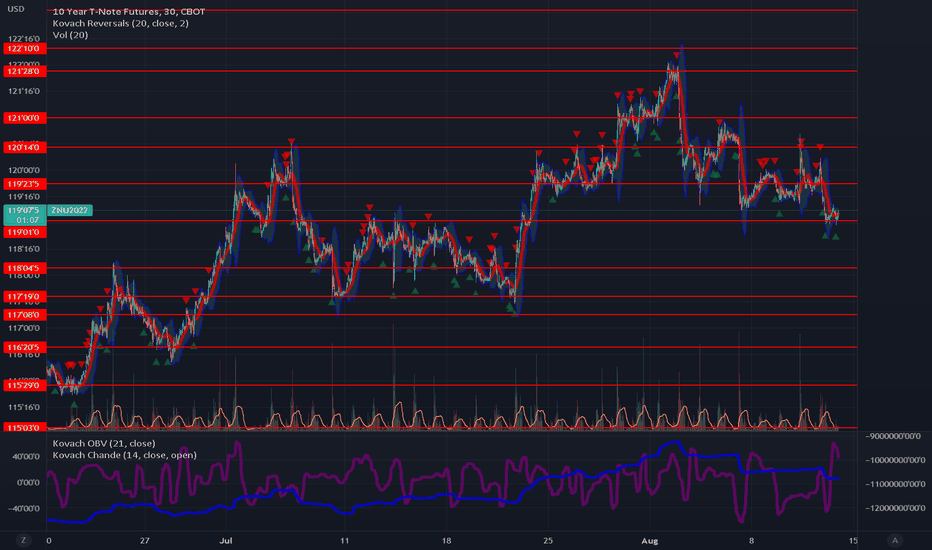Click the 115'29'0 red price level label
This screenshot has width=932, height=550.
pyautogui.click(x=24, y=385)
